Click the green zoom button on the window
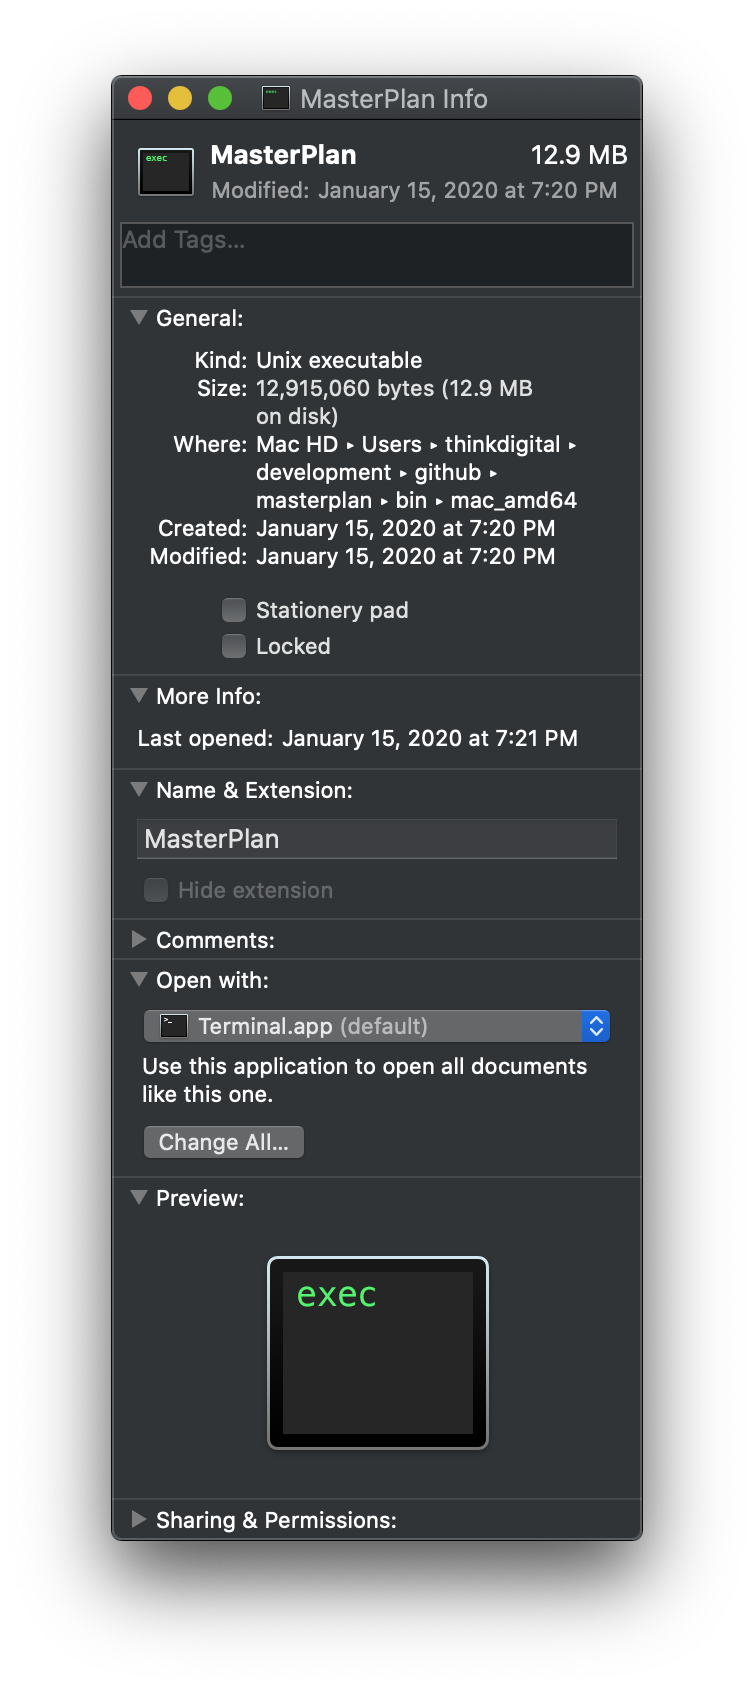Image resolution: width=754 pixels, height=1688 pixels. (x=219, y=98)
